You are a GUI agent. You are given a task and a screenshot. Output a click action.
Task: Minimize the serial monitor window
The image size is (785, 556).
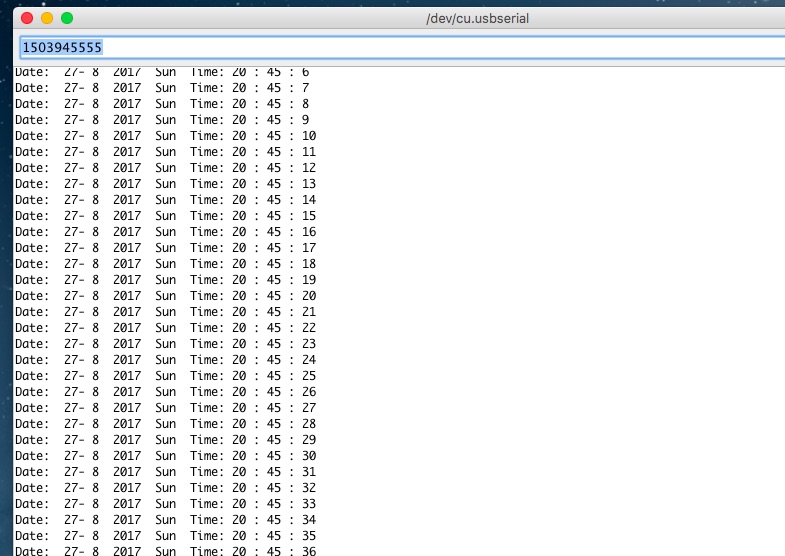(x=47, y=19)
